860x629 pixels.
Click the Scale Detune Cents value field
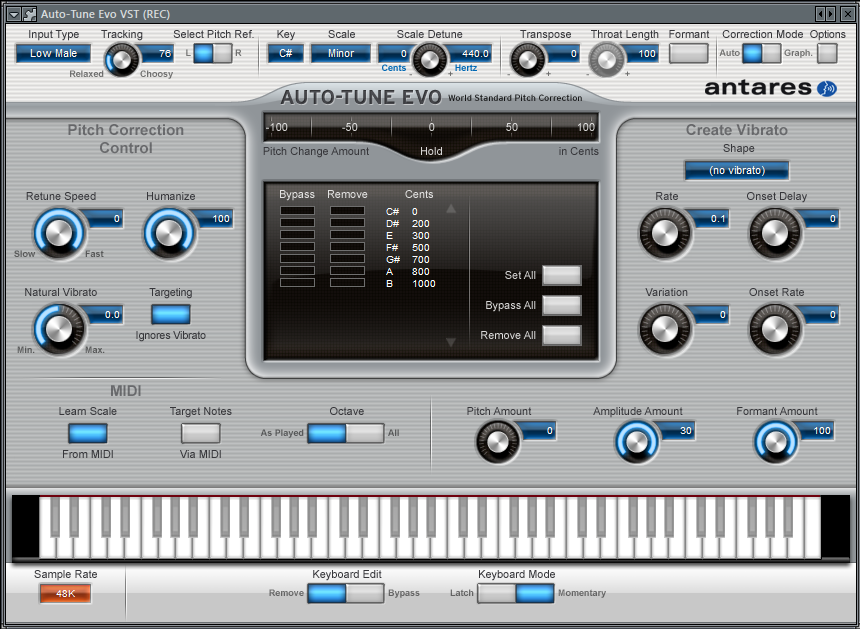[x=394, y=54]
